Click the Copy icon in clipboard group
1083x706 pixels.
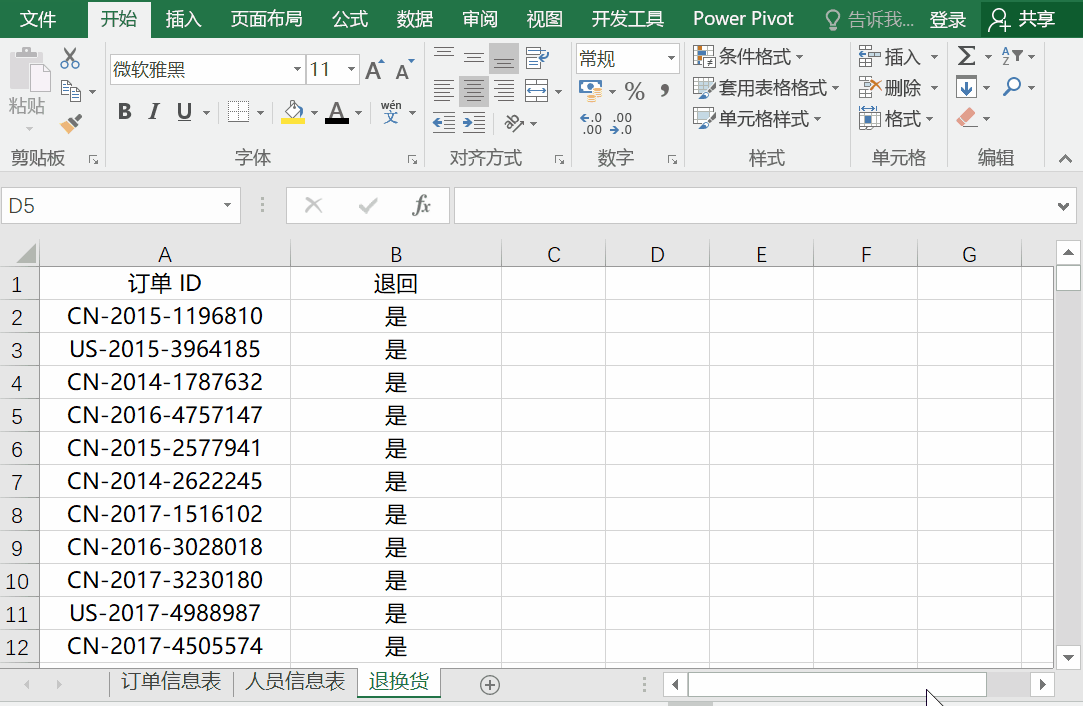pyautogui.click(x=70, y=91)
